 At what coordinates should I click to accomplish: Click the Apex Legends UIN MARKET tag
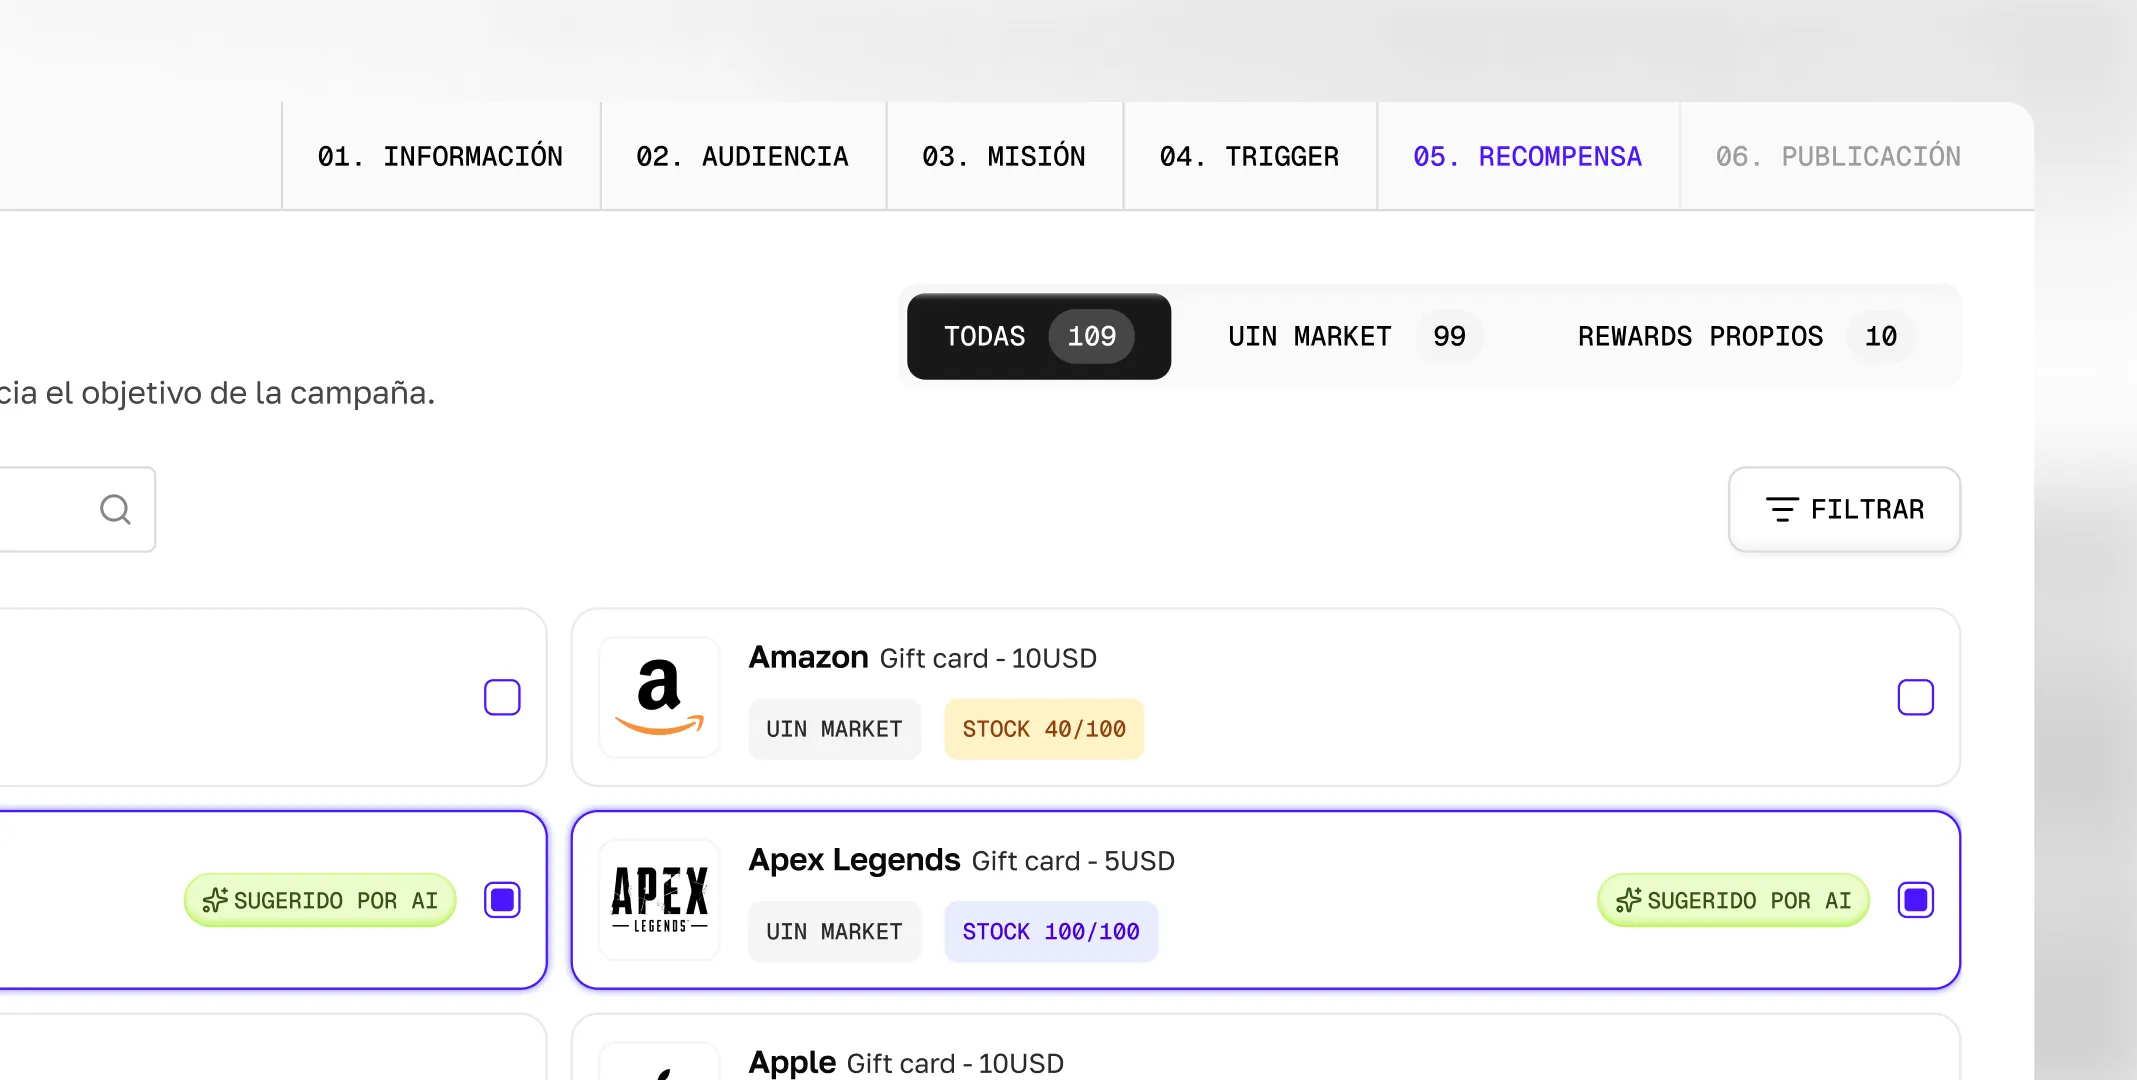pos(834,931)
